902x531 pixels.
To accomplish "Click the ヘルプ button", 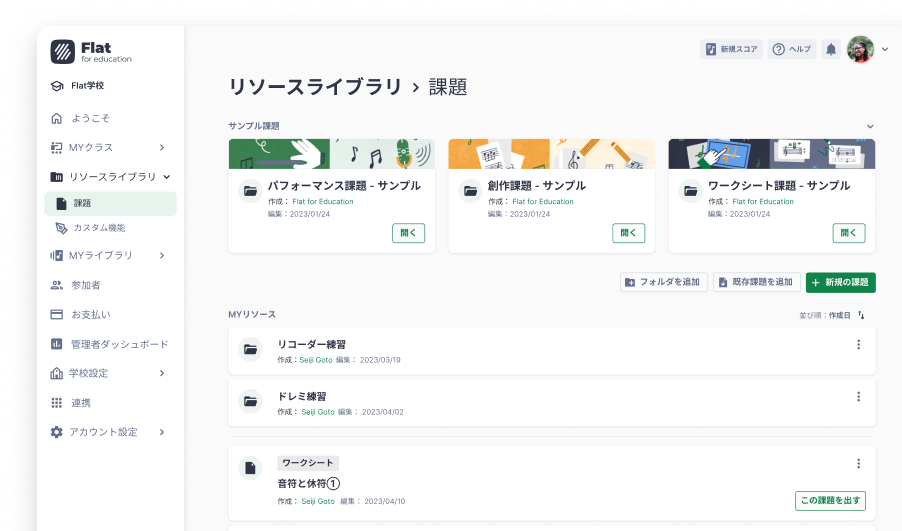I will (792, 49).
